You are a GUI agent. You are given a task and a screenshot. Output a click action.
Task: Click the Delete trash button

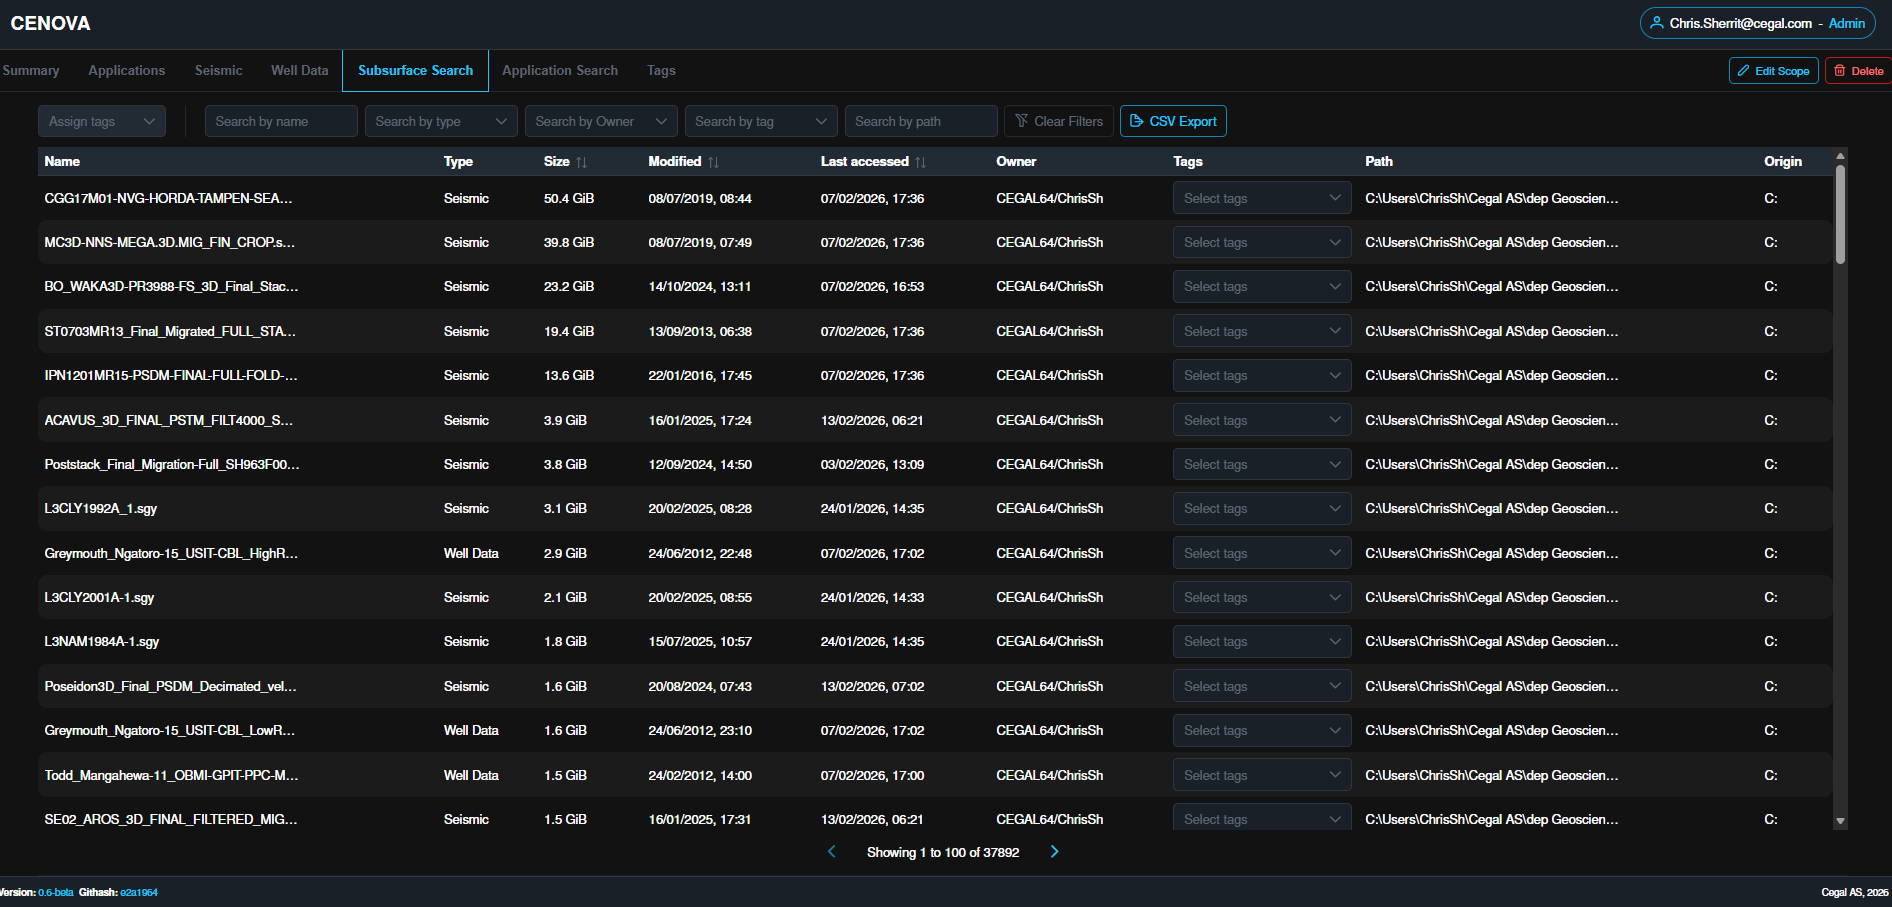pos(1858,71)
